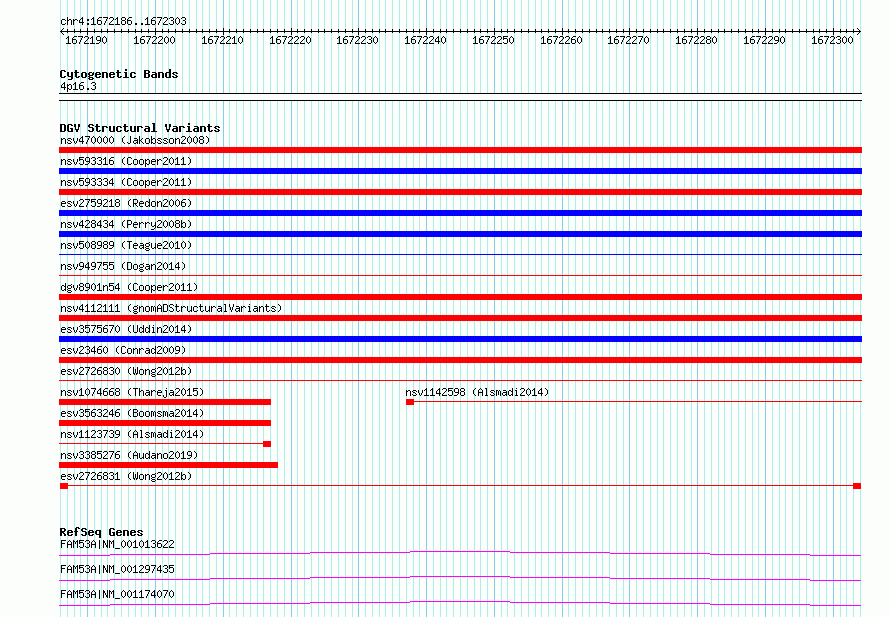Click the end block of nsv1123739 line
This screenshot has width=890, height=617.
267,444
